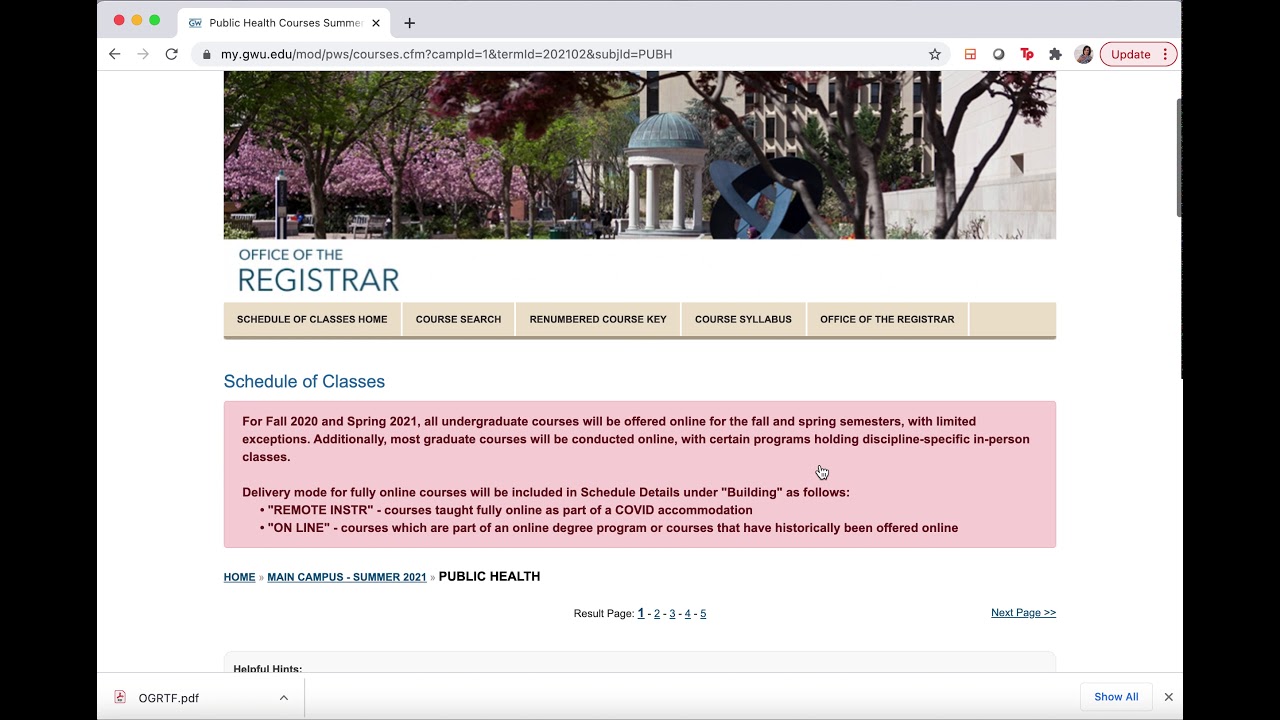Bookmark this page with the star icon
Image resolution: width=1280 pixels, height=720 pixels.
pyautogui.click(x=935, y=54)
